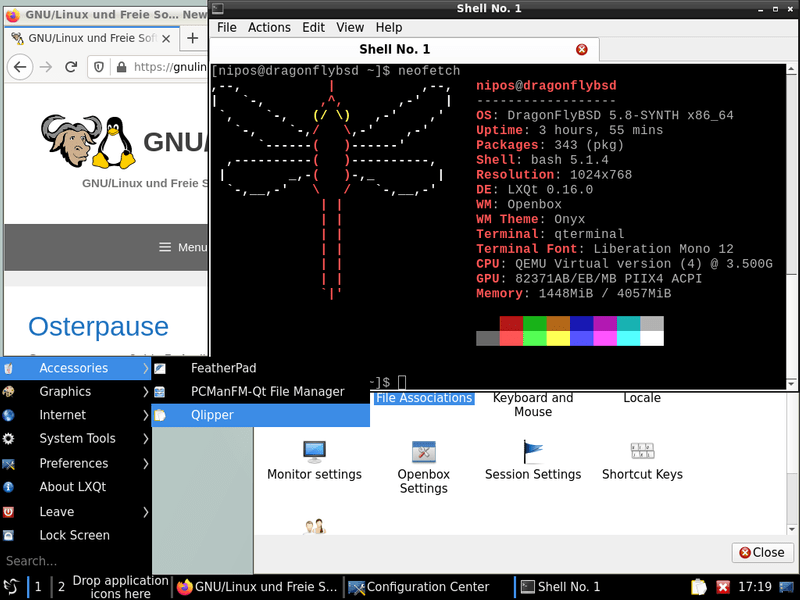This screenshot has width=800, height=600.
Task: Click the Close button in Configuration Center
Action: [x=762, y=553]
